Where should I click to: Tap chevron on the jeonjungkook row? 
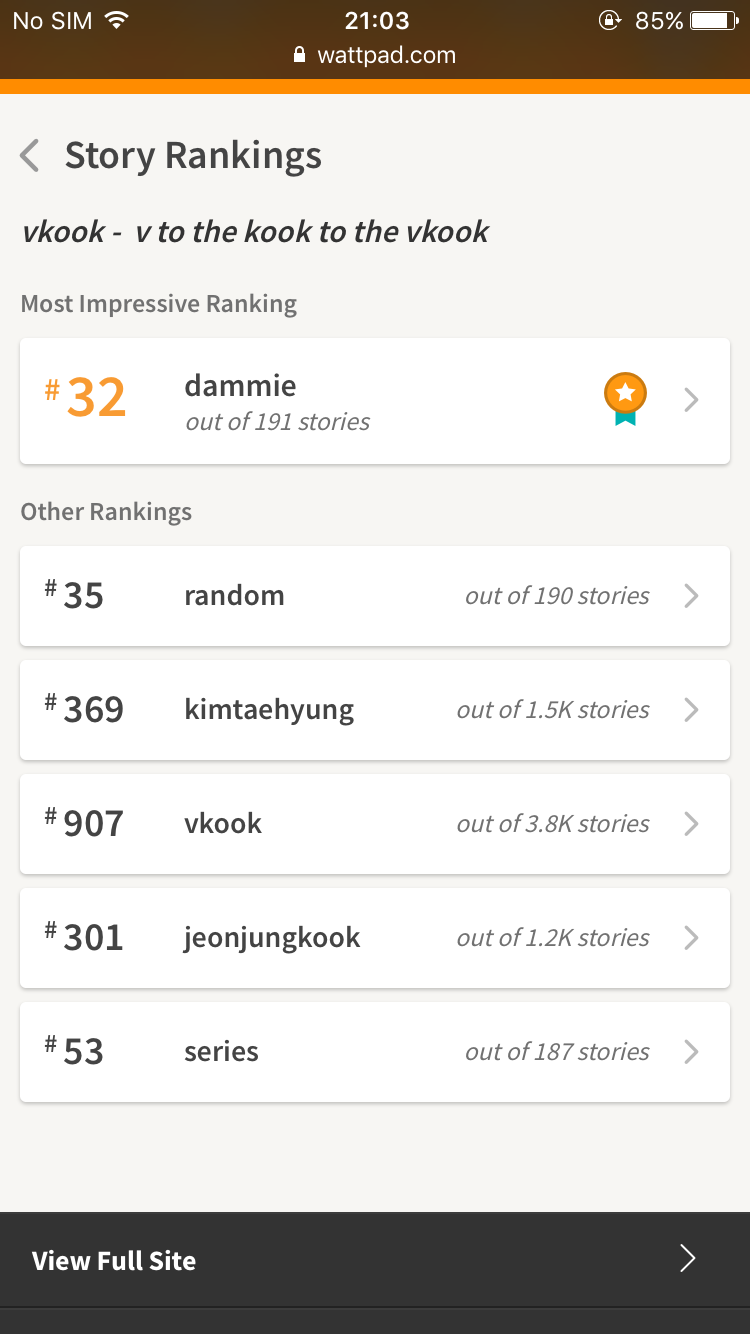pos(691,938)
